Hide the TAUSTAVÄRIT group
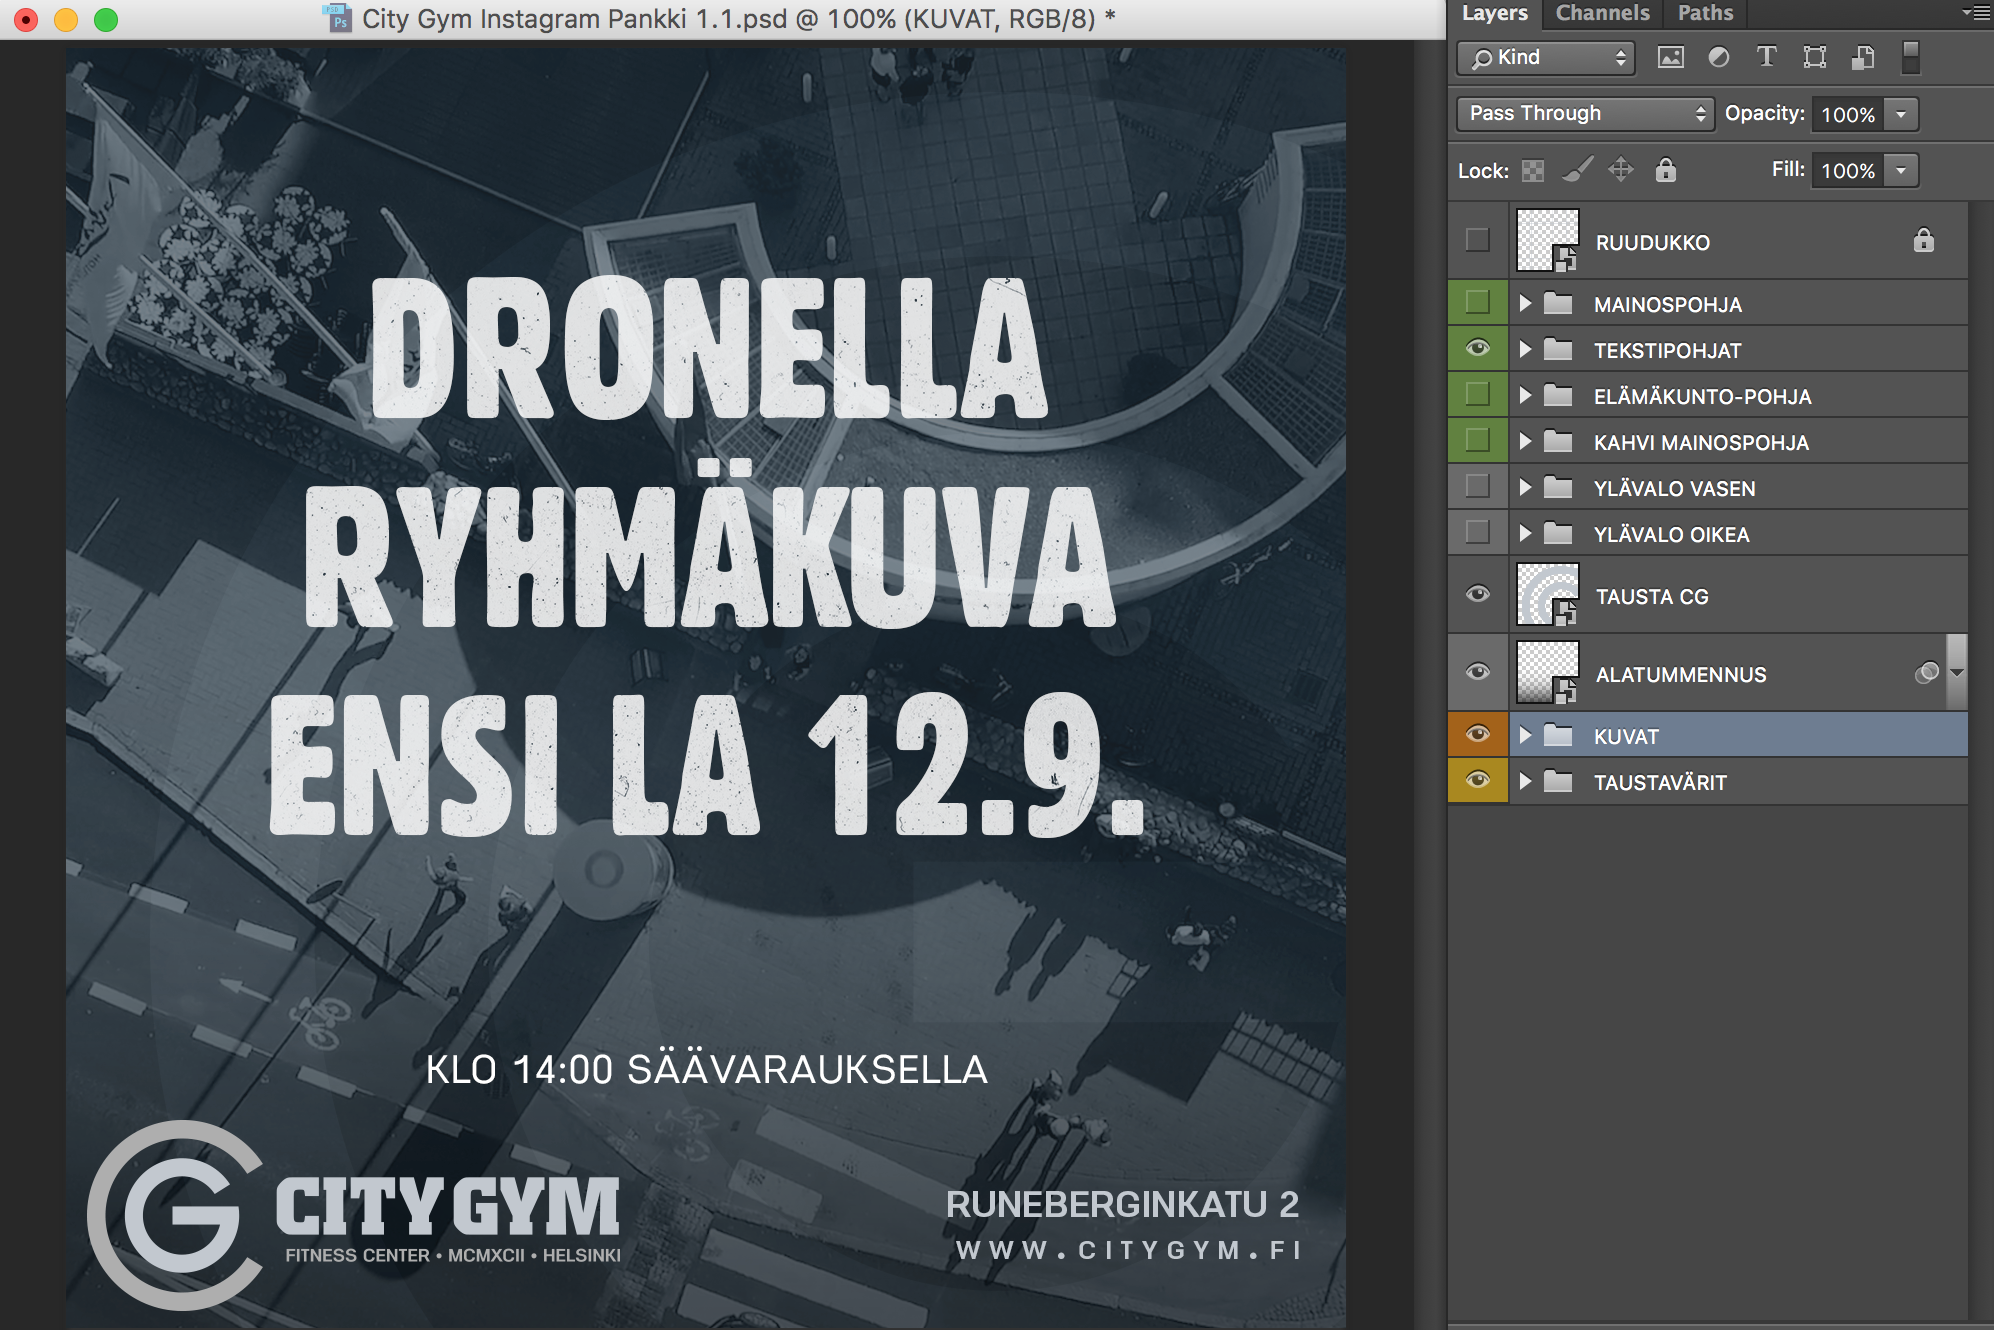1994x1330 pixels. pyautogui.click(x=1477, y=780)
